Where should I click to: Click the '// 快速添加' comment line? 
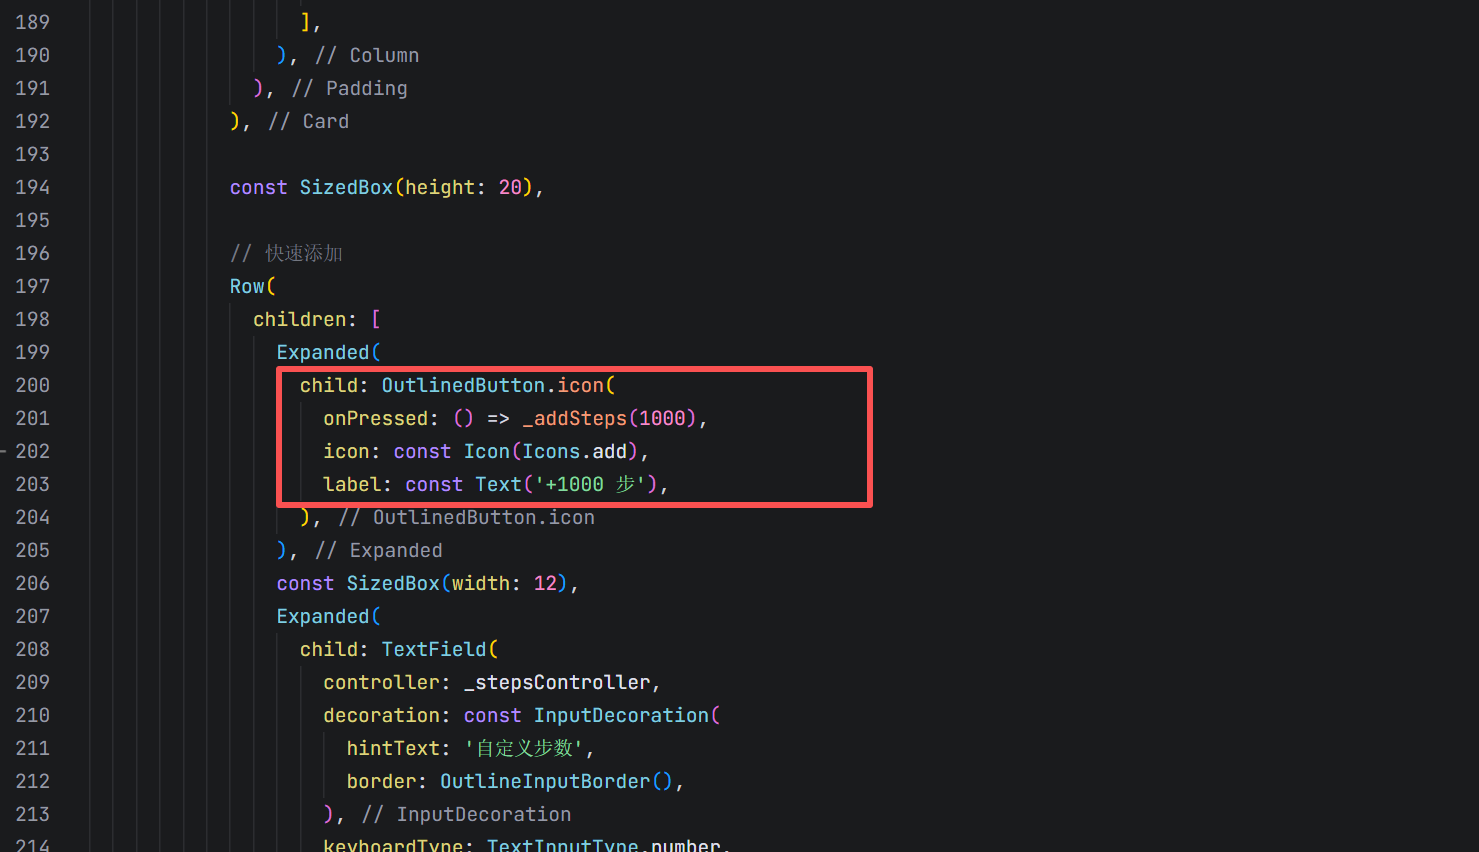click(287, 253)
